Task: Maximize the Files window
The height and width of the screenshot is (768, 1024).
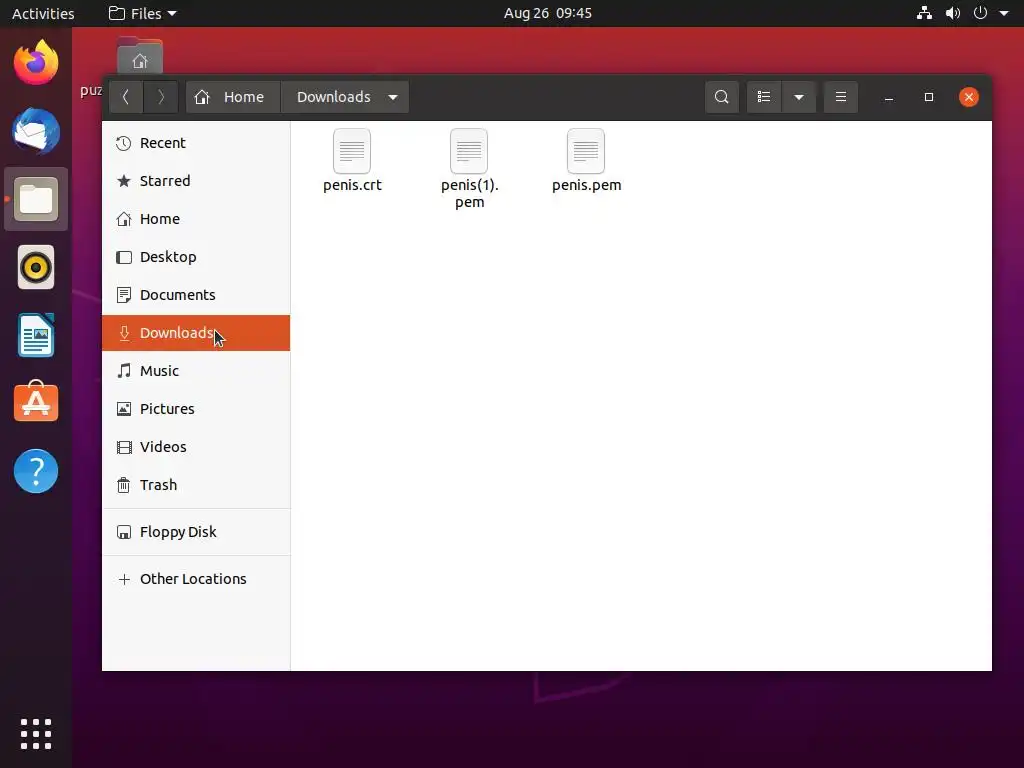Action: [x=929, y=97]
